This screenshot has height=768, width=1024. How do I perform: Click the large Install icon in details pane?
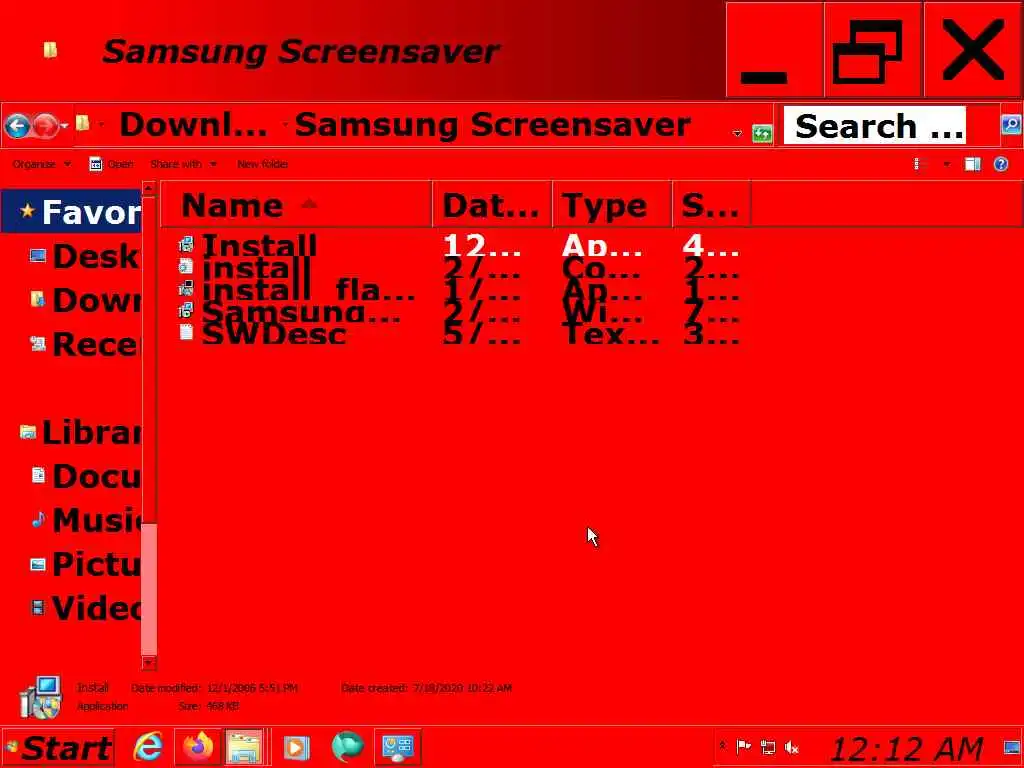40,697
